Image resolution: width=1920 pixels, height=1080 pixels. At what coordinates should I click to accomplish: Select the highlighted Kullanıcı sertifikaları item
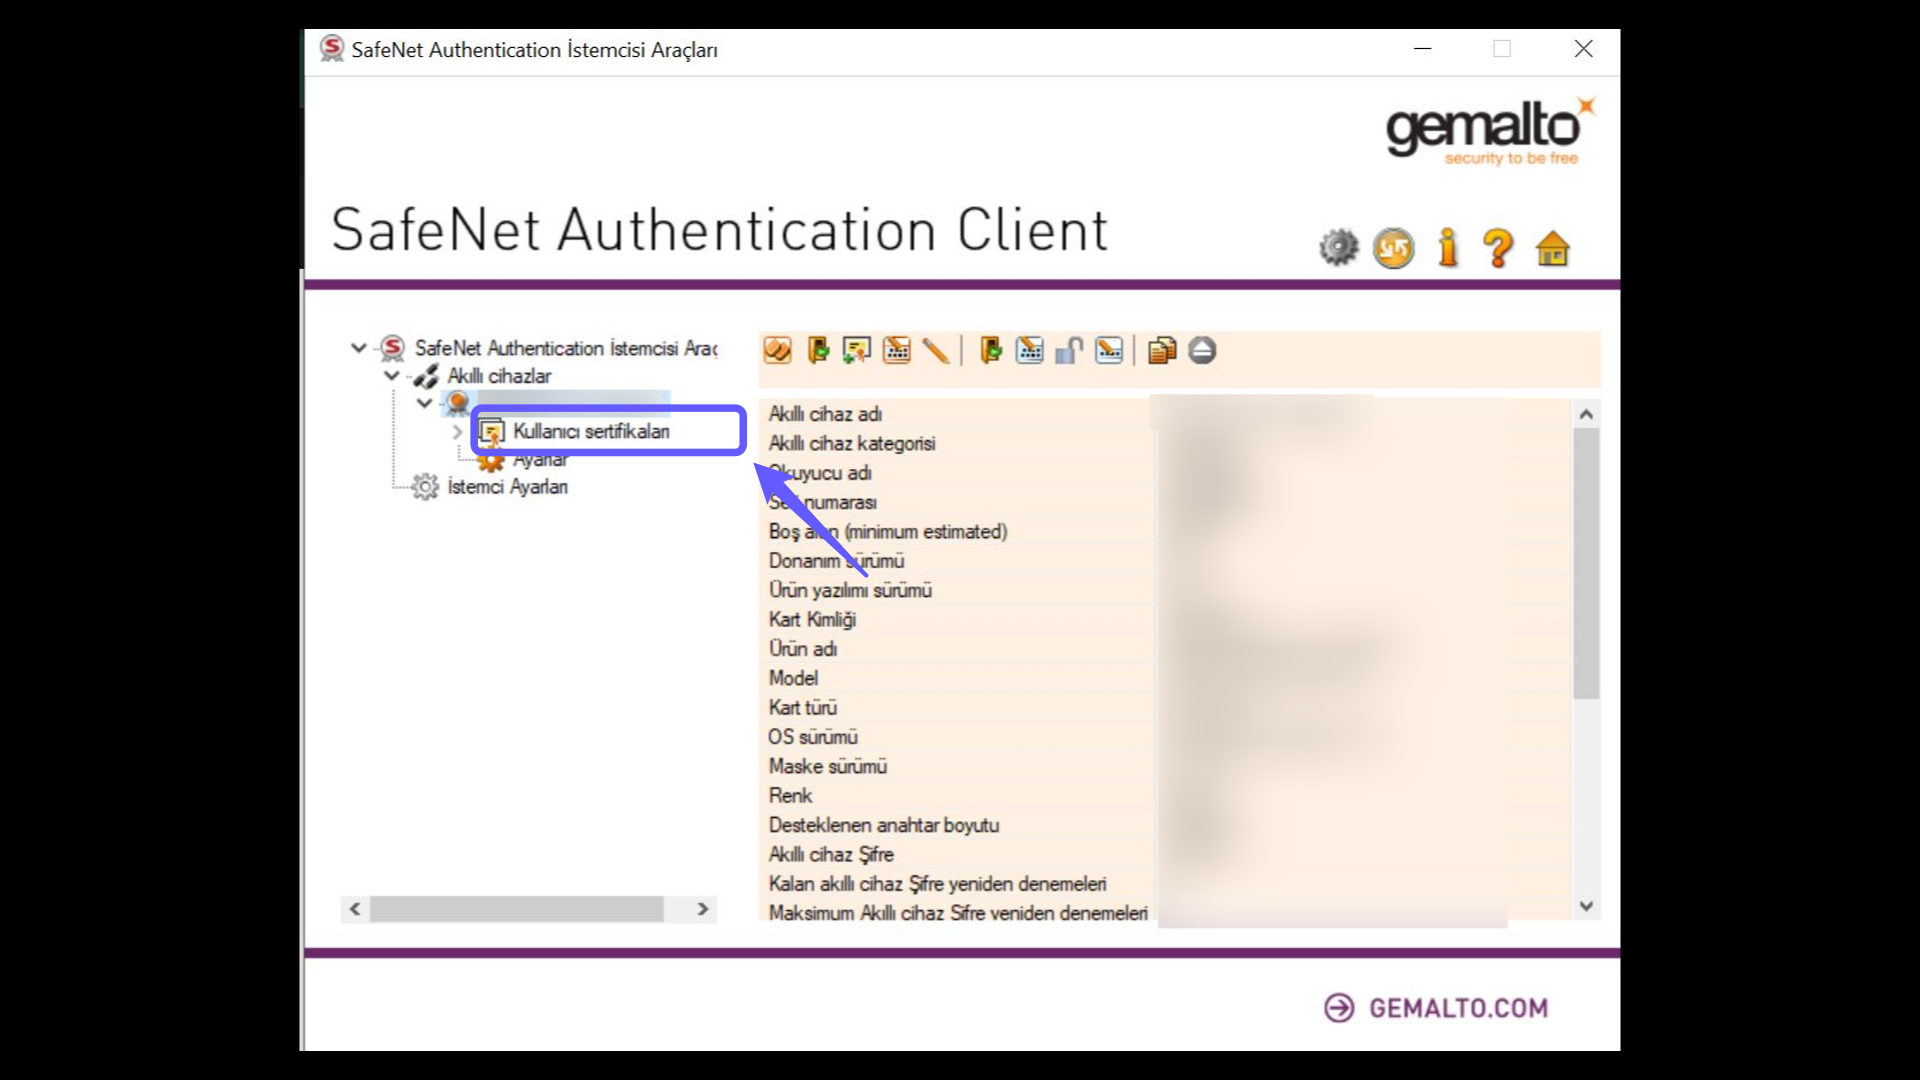[x=591, y=430]
